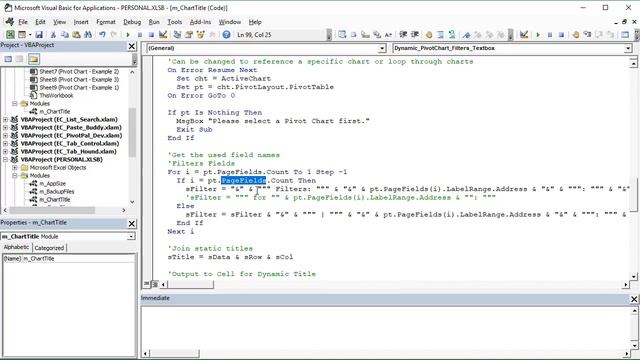Toggle Full Module View at code window bottom
The height and width of the screenshot is (360, 640).
[155, 284]
